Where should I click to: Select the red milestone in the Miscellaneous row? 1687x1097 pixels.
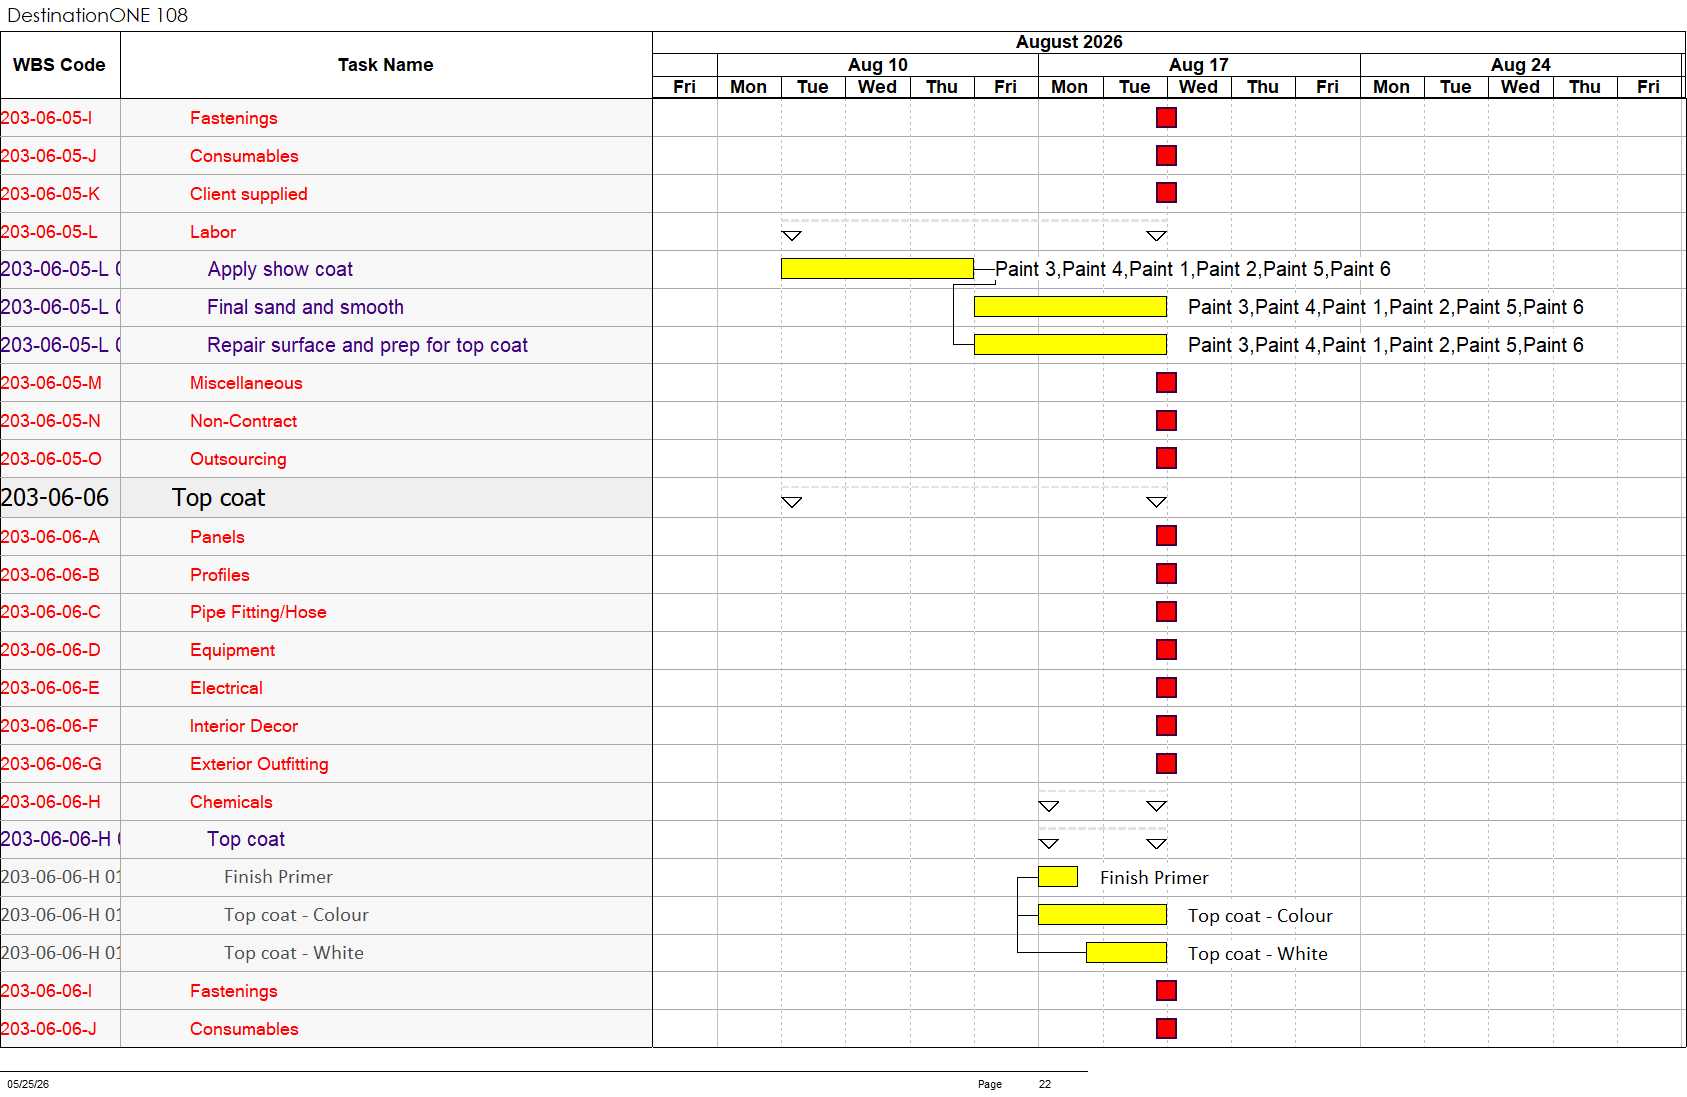[x=1166, y=382]
